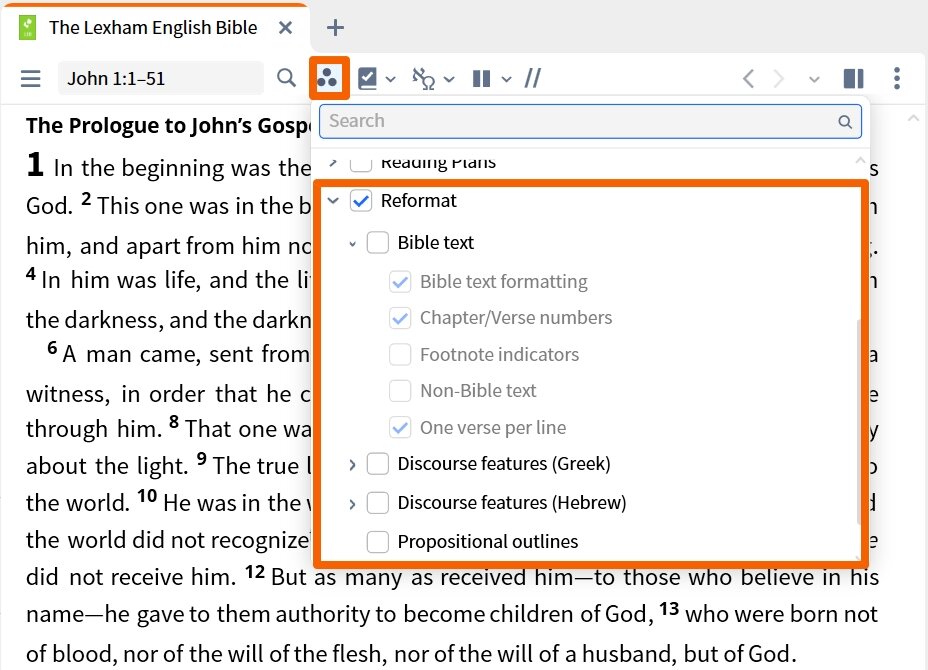The image size is (928, 670).
Task: Collapse the Reformat section
Action: (333, 201)
